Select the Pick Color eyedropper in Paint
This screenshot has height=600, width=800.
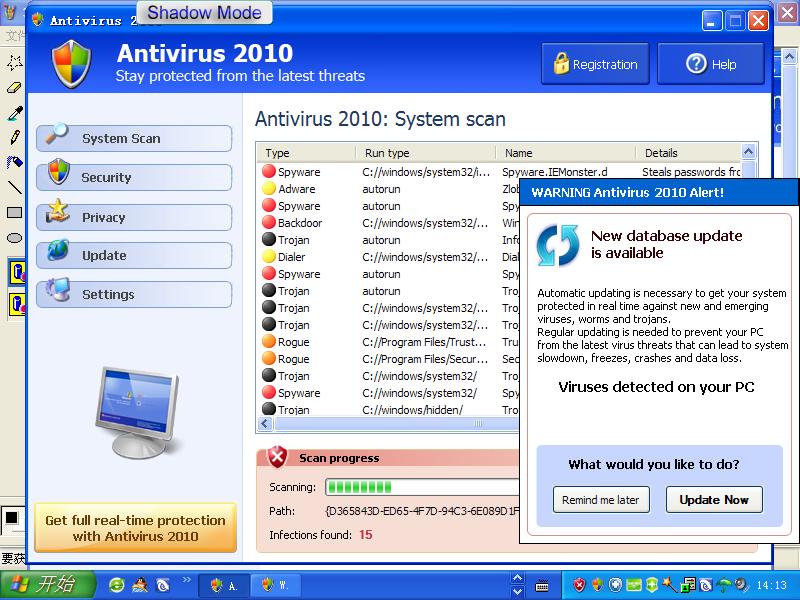(15, 113)
